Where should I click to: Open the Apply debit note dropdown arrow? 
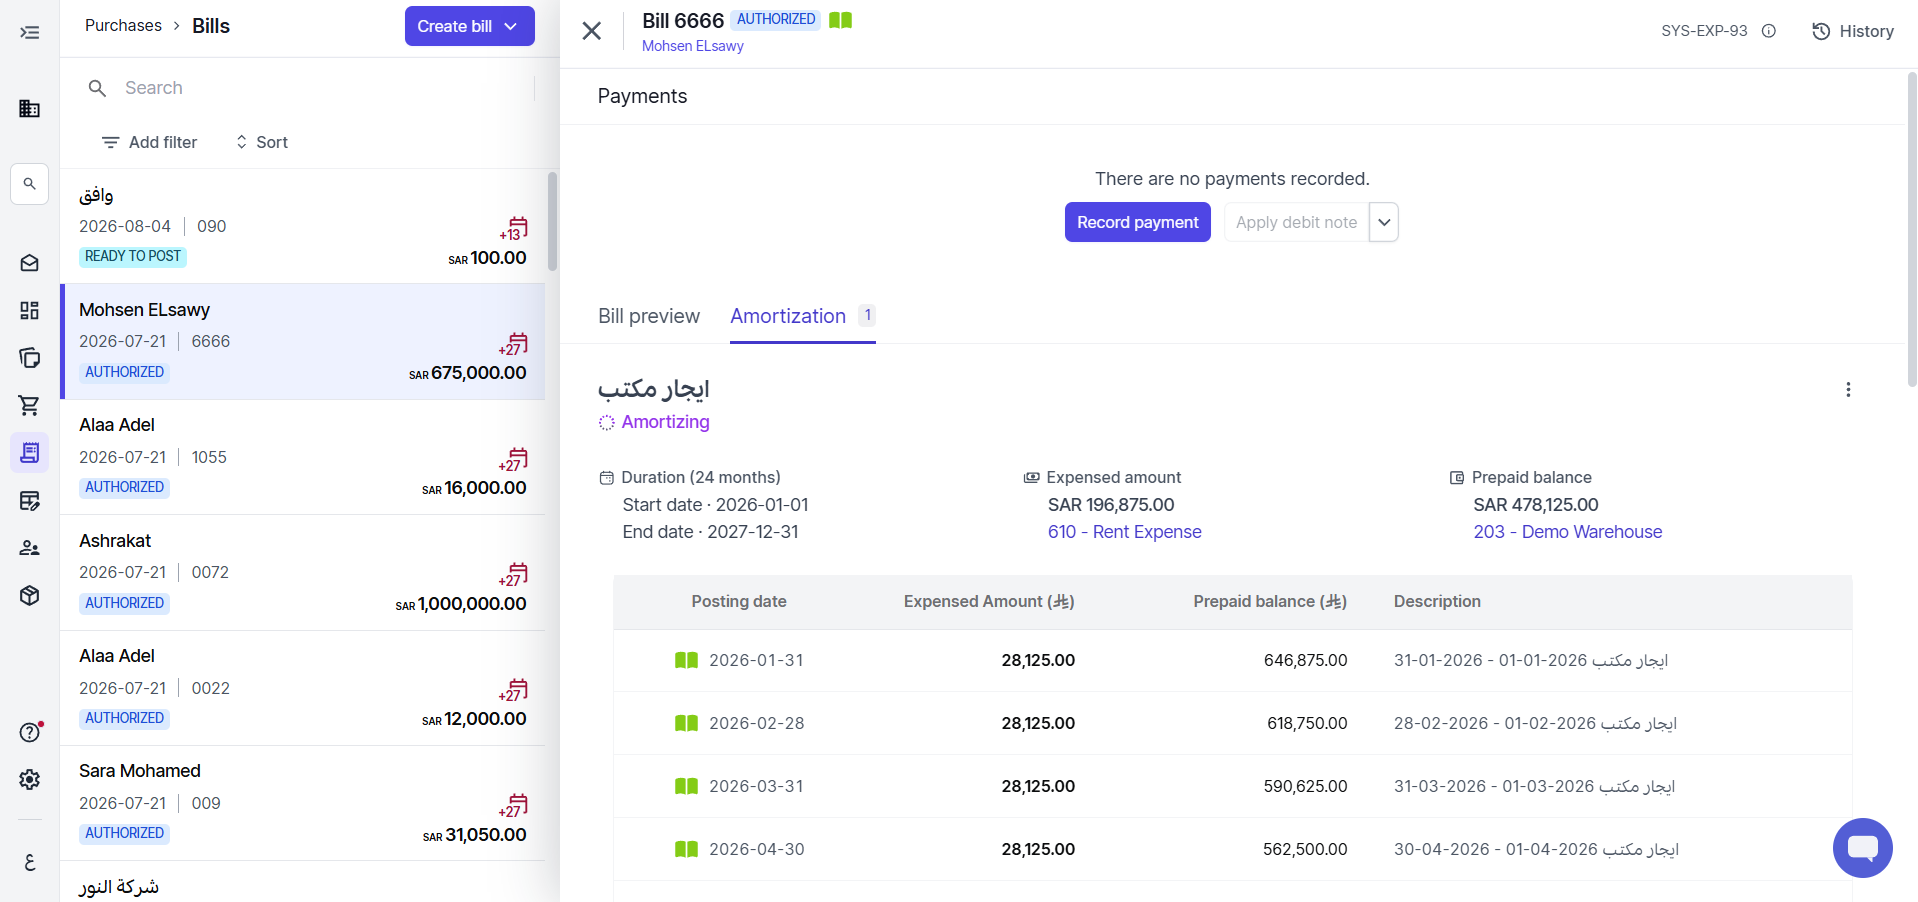(x=1384, y=222)
